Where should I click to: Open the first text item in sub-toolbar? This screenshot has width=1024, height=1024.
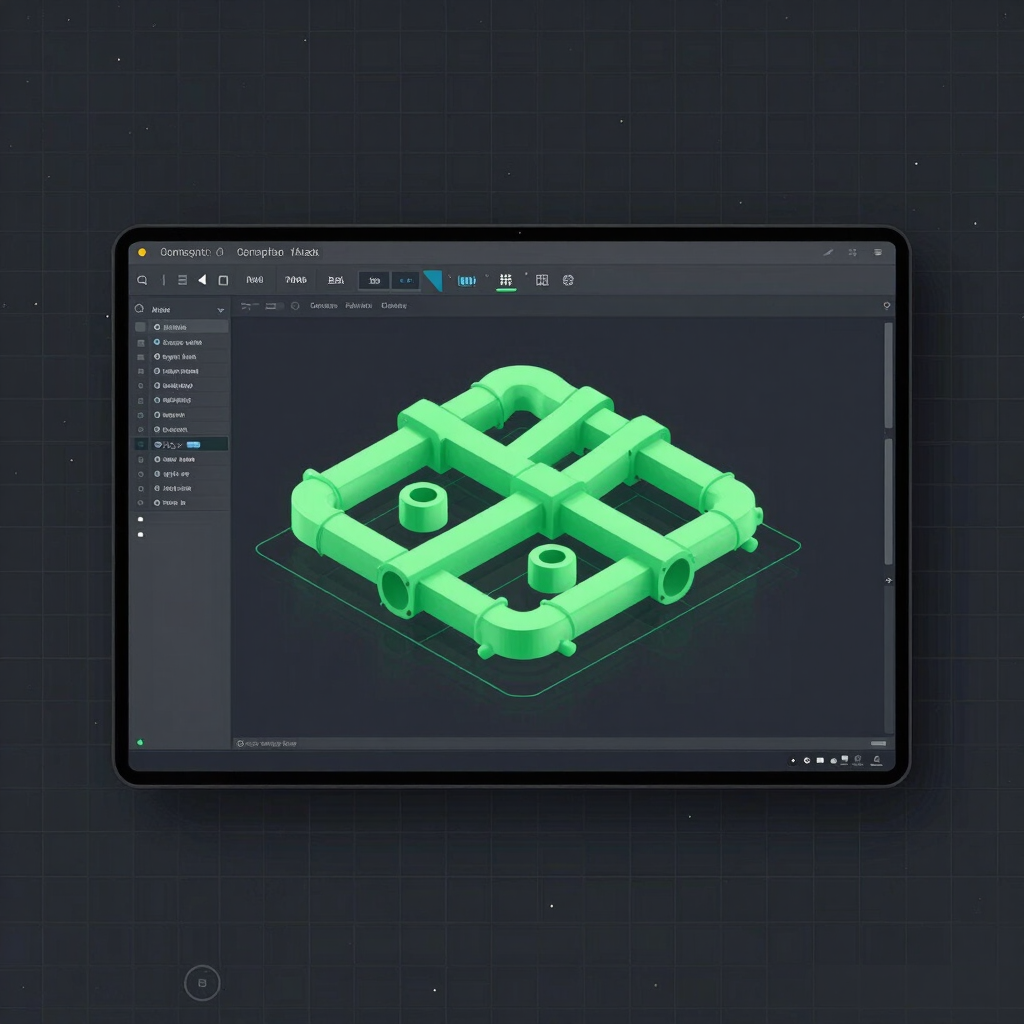(x=323, y=306)
